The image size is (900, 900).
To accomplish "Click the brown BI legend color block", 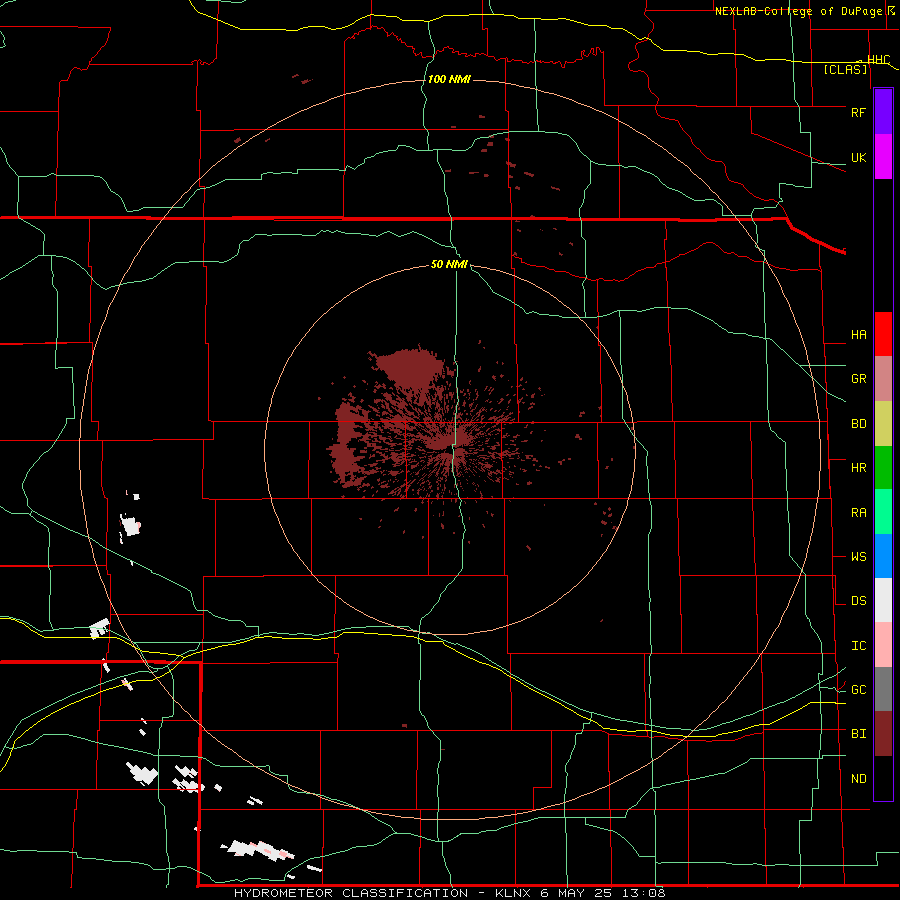I will (x=883, y=734).
